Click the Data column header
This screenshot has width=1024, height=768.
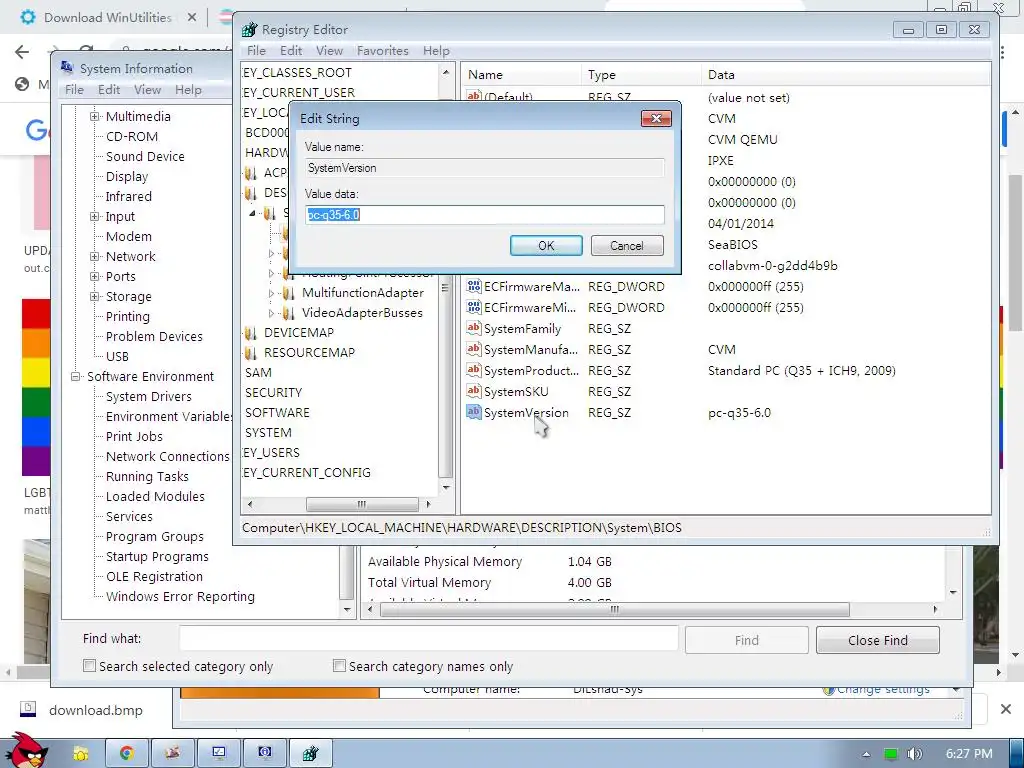tap(846, 74)
